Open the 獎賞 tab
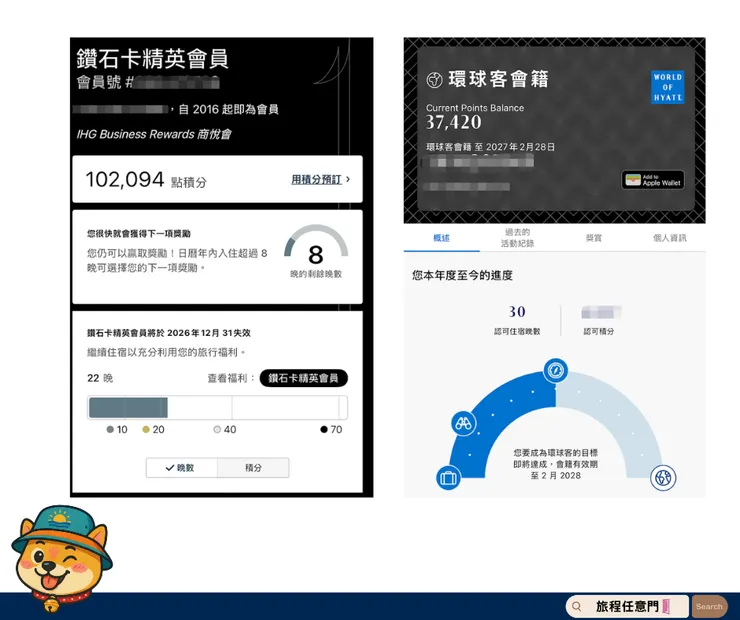Viewport: 740px width, 620px height. click(593, 238)
